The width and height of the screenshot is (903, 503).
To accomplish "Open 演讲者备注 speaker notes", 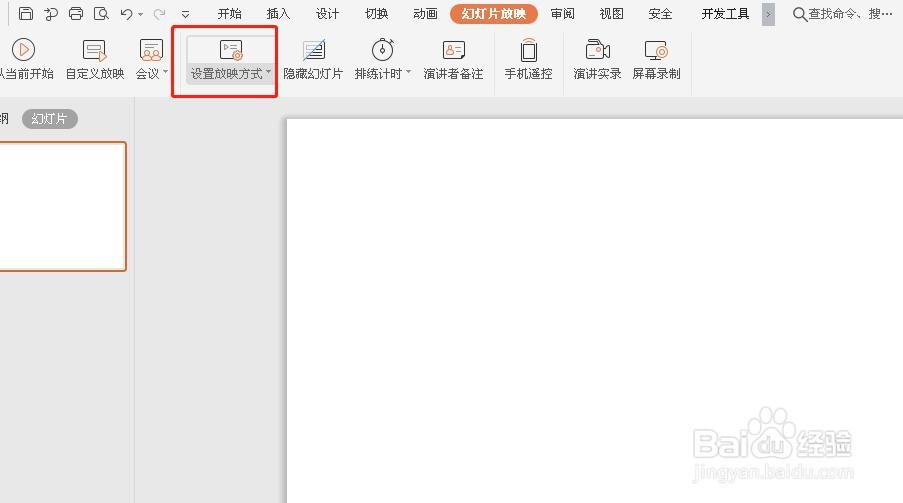I will pyautogui.click(x=453, y=59).
